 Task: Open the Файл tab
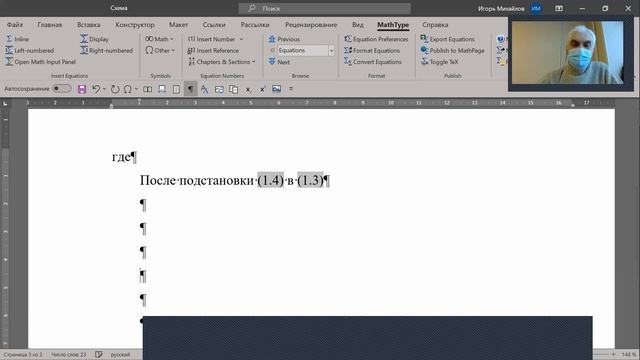pos(15,25)
